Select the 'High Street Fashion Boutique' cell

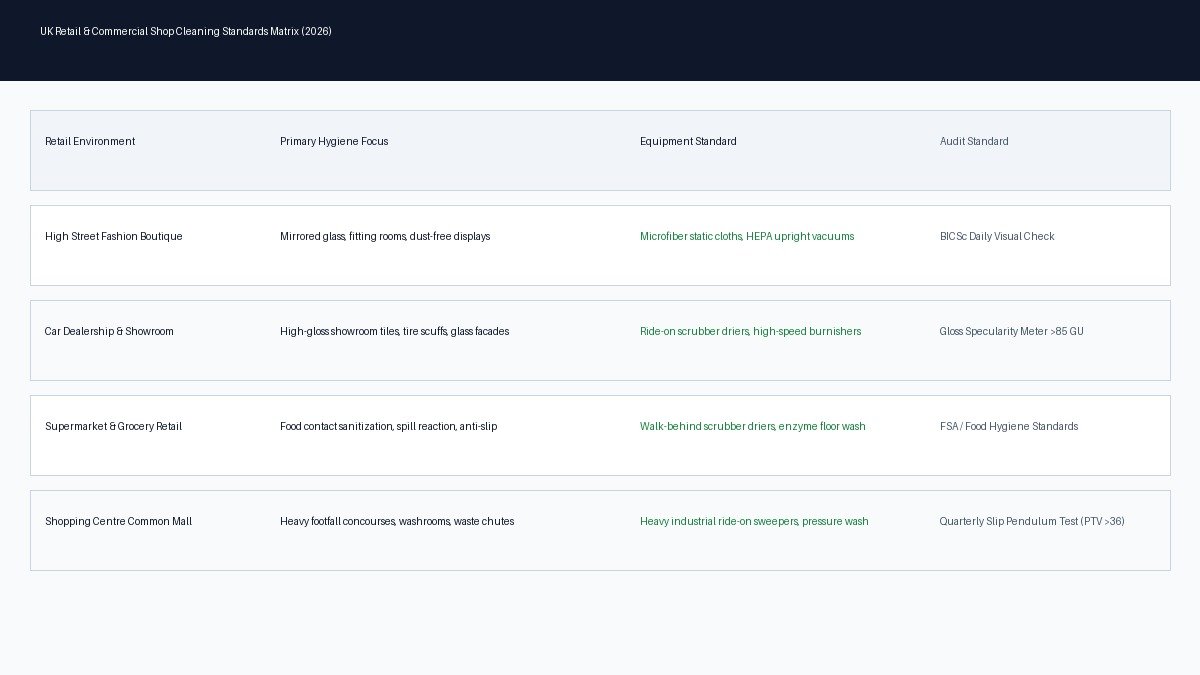click(114, 236)
